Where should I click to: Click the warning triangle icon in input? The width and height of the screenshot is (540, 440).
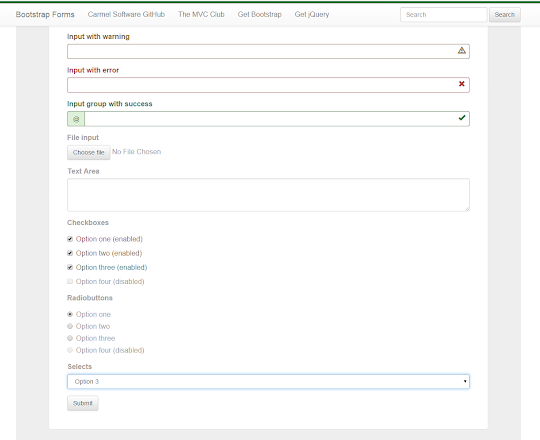(x=461, y=51)
